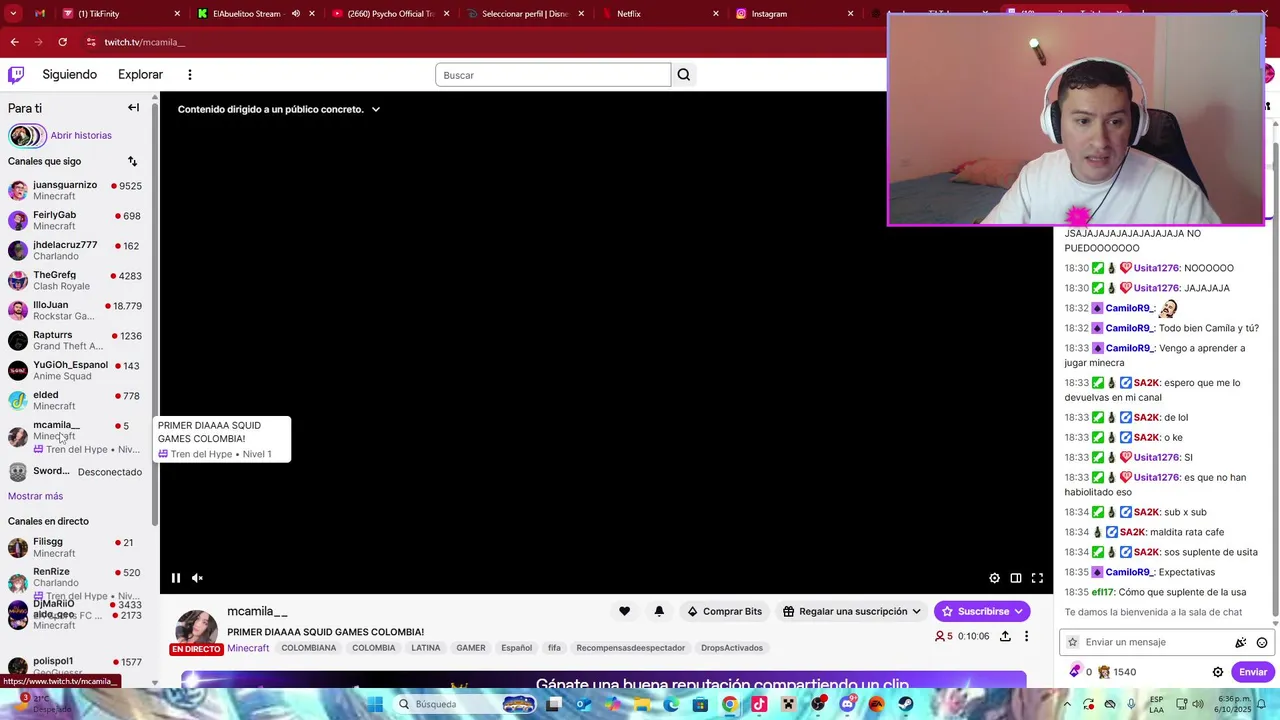Click the 1540 channel points balance
The width and height of the screenshot is (1280, 720).
click(x=1117, y=672)
